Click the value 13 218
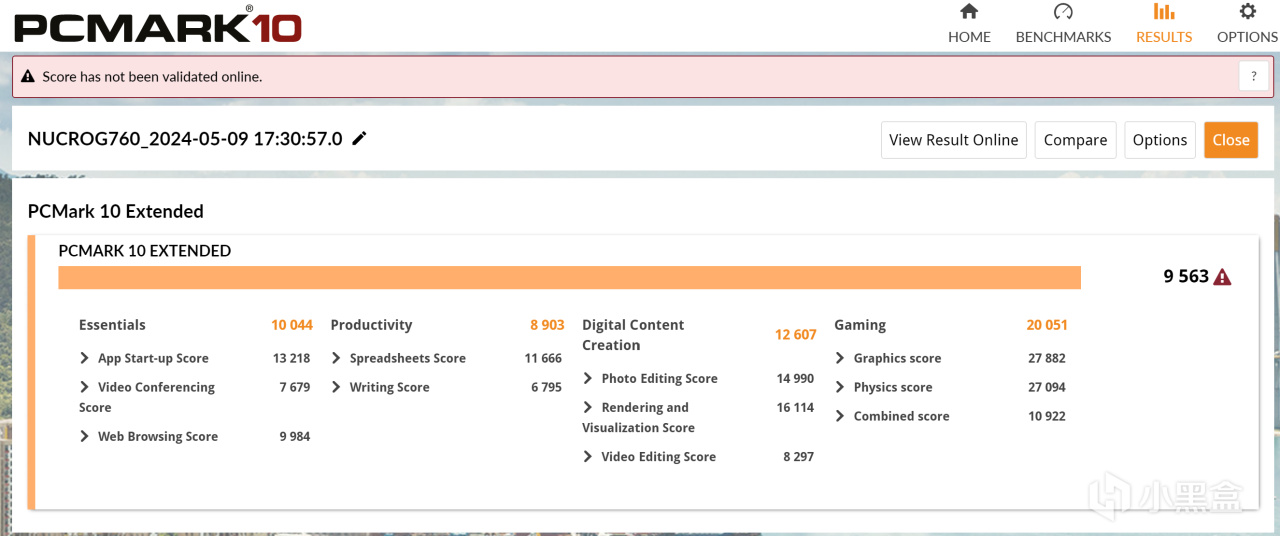The width and height of the screenshot is (1280, 536). [x=291, y=358]
